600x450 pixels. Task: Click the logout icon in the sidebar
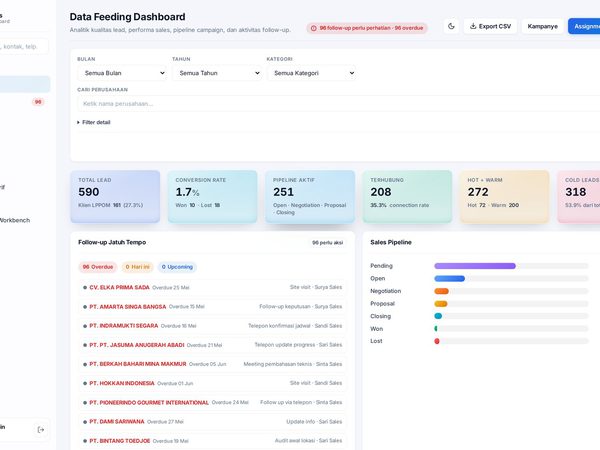coord(41,430)
